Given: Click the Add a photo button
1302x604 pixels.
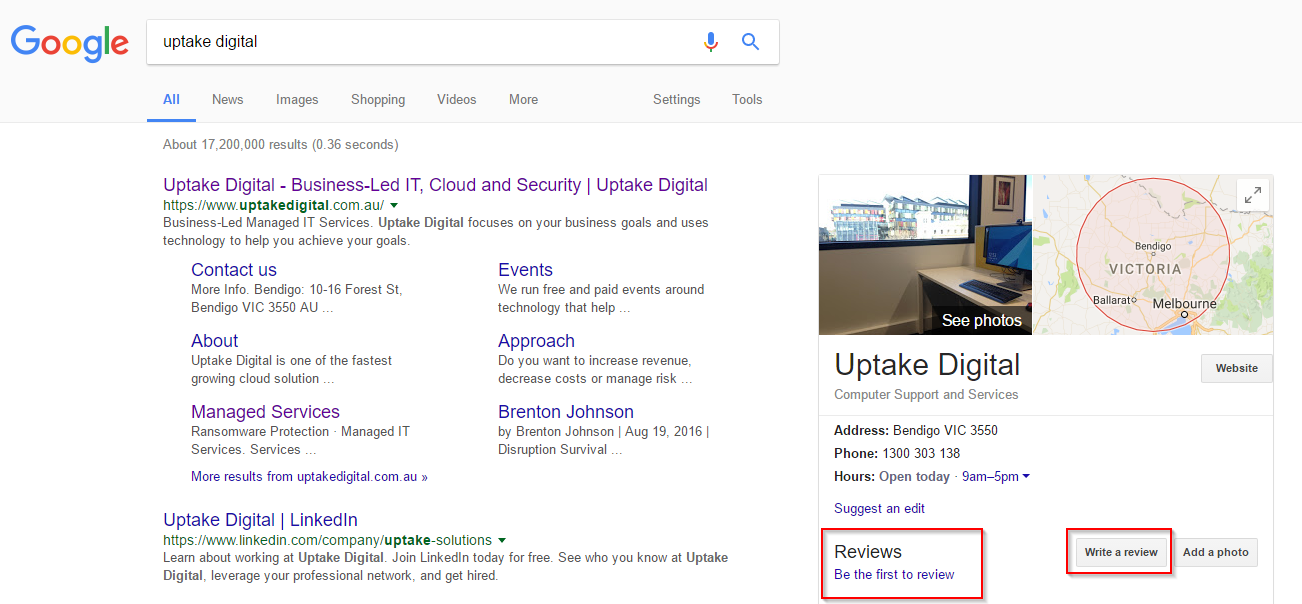Looking at the screenshot, I should coord(1215,552).
